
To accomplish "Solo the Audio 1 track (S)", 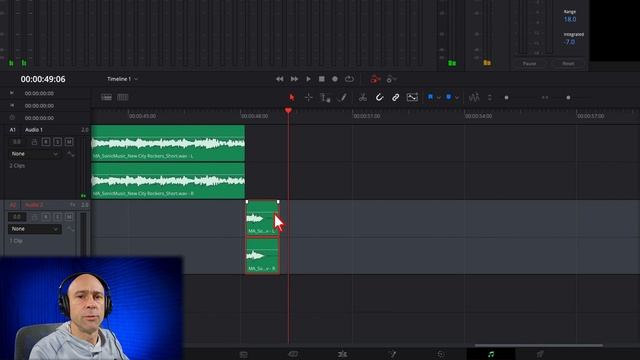I will click(58, 142).
